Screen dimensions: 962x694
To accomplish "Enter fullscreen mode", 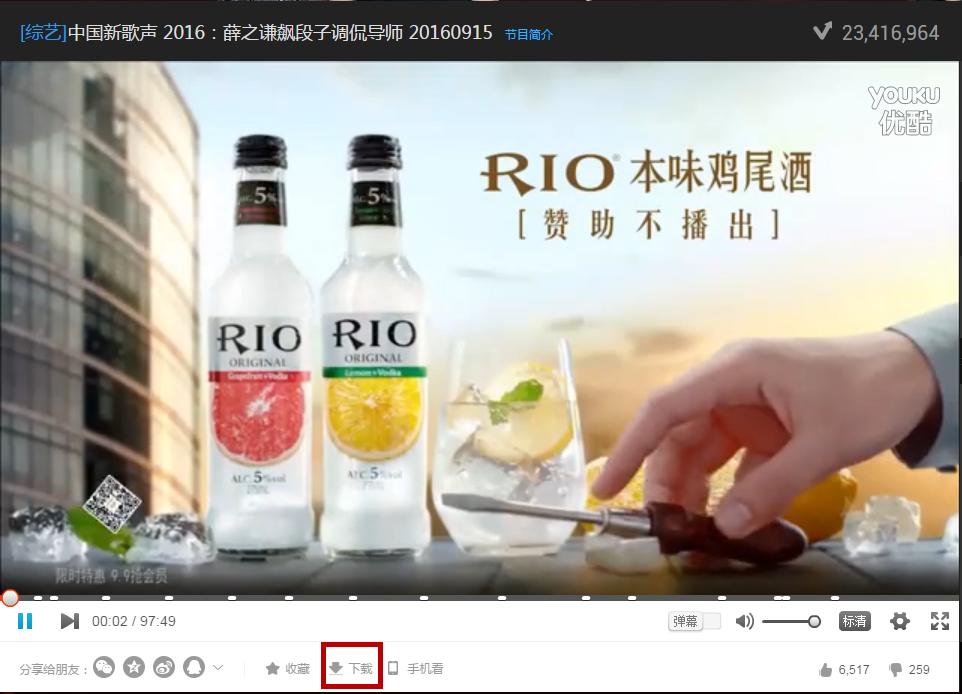I will 938,621.
